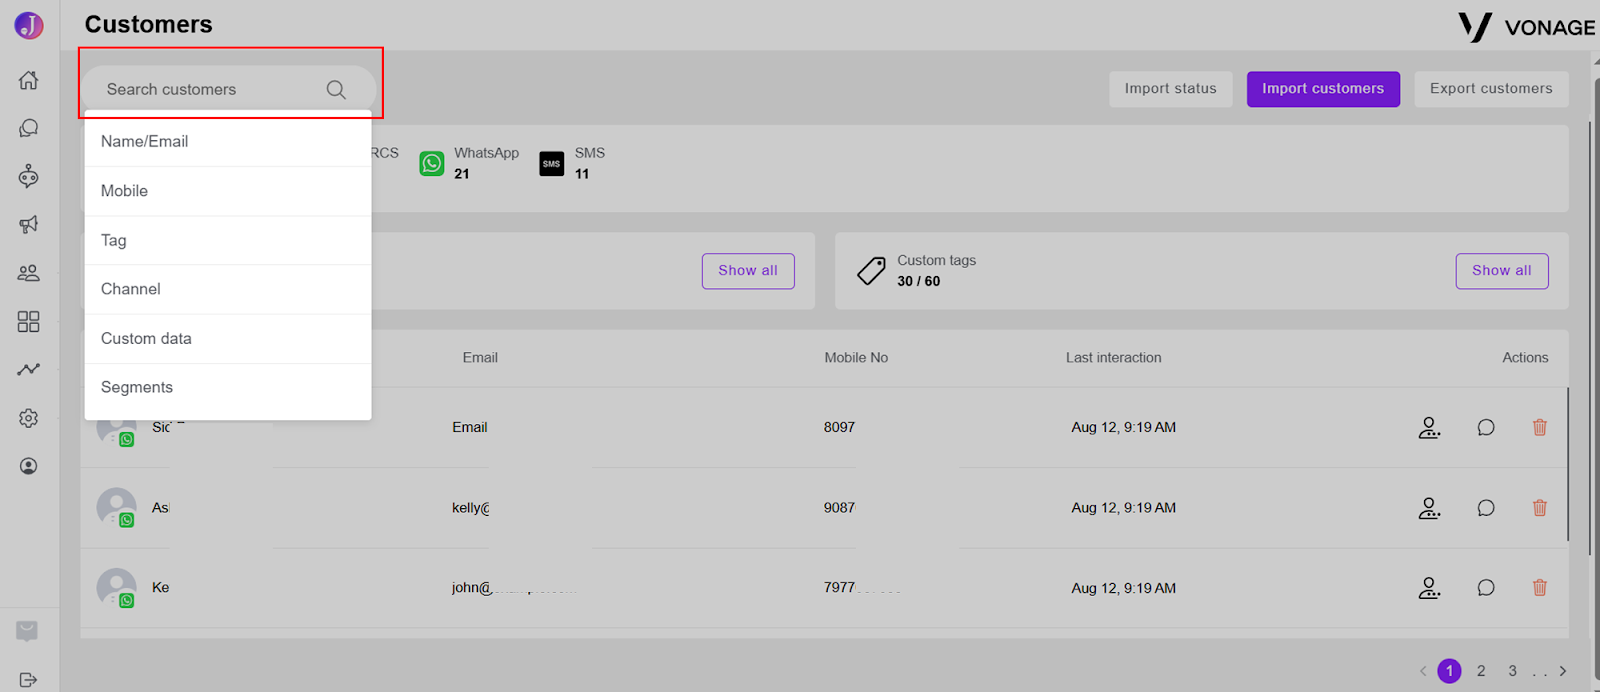Start chat with the john@ customer

coord(1486,588)
